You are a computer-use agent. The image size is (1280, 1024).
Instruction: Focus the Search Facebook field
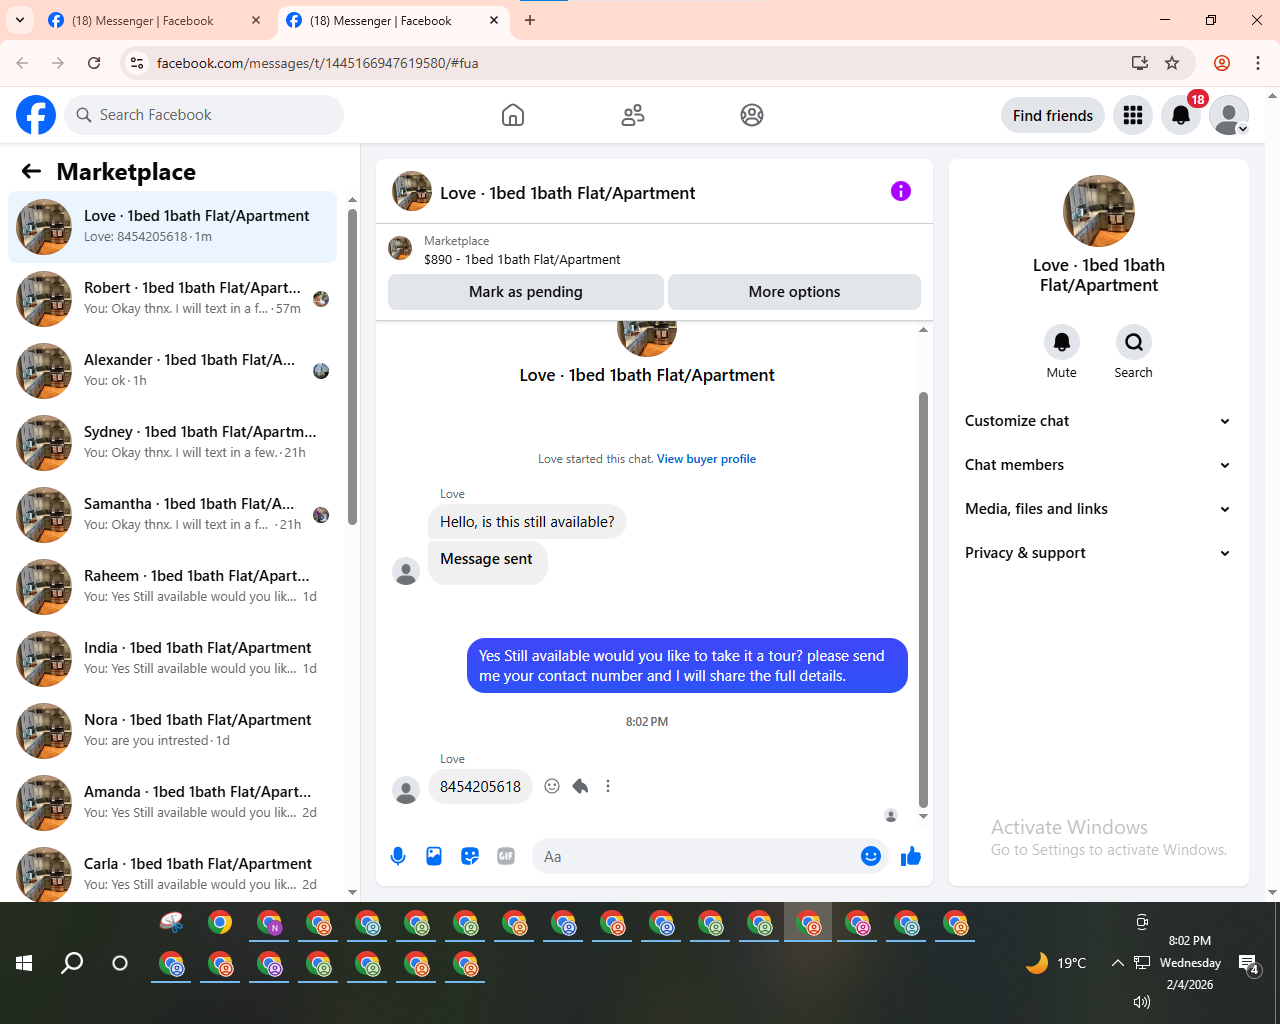point(204,115)
